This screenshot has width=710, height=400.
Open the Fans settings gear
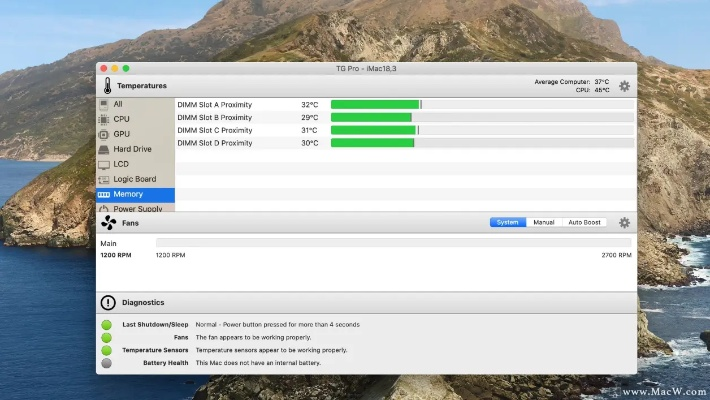click(x=624, y=223)
